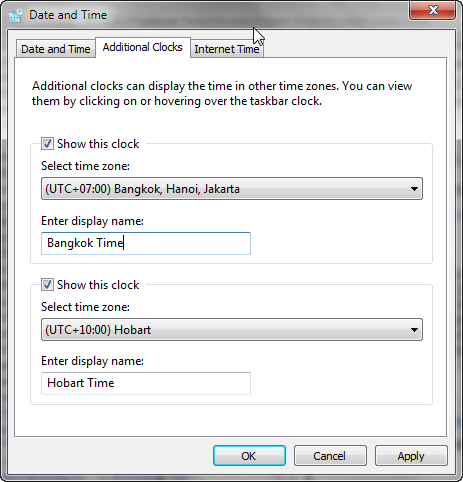Open the Internet Time tab
The image size is (463, 482).
click(227, 49)
